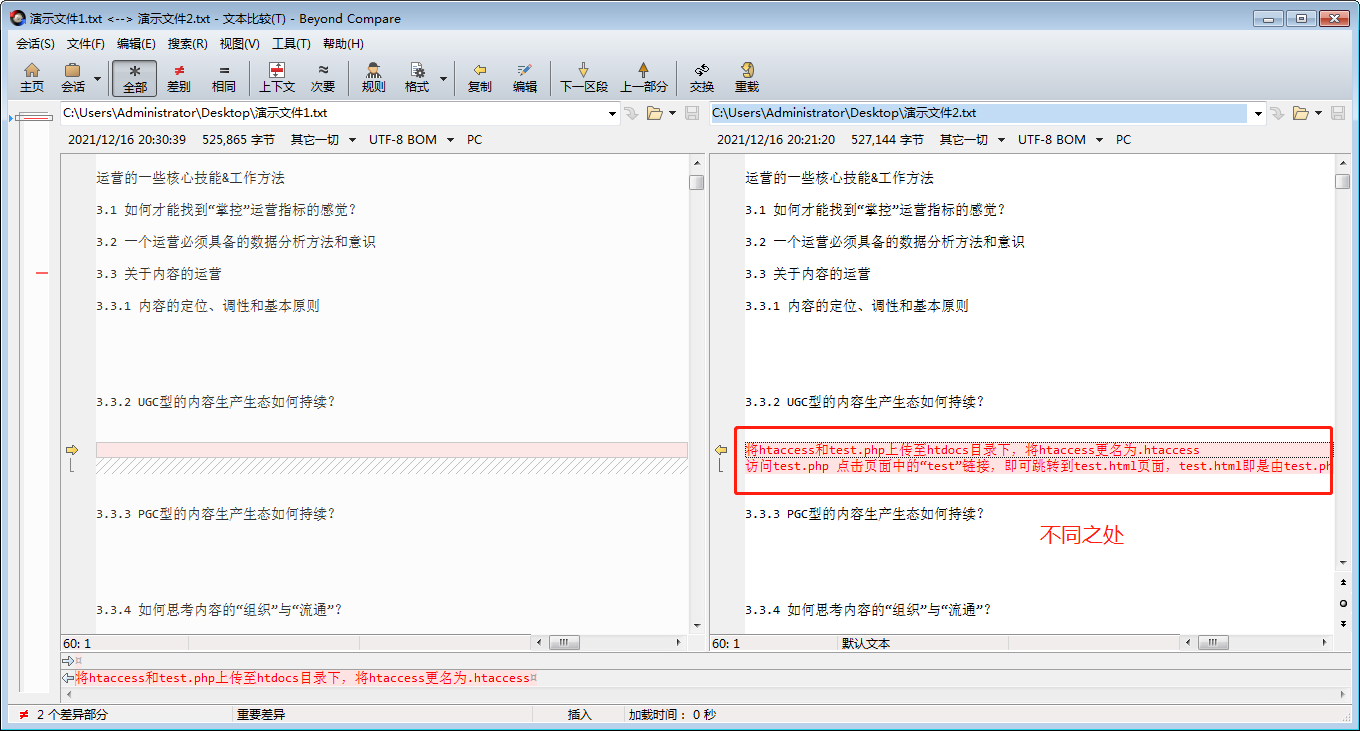Click left line '3.3 关于内容的运营'
The image size is (1360, 731).
(159, 274)
